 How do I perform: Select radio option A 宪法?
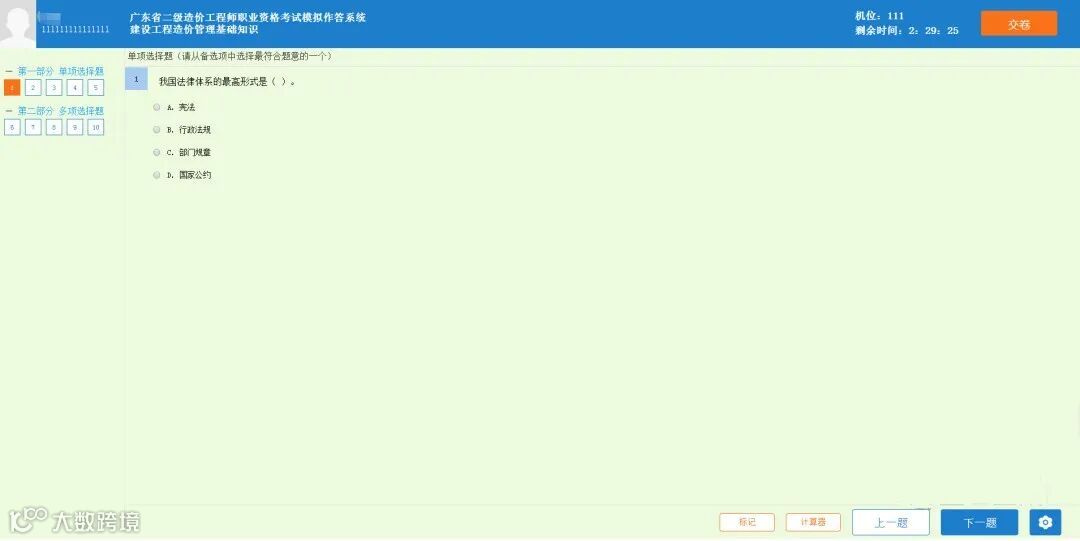(156, 107)
